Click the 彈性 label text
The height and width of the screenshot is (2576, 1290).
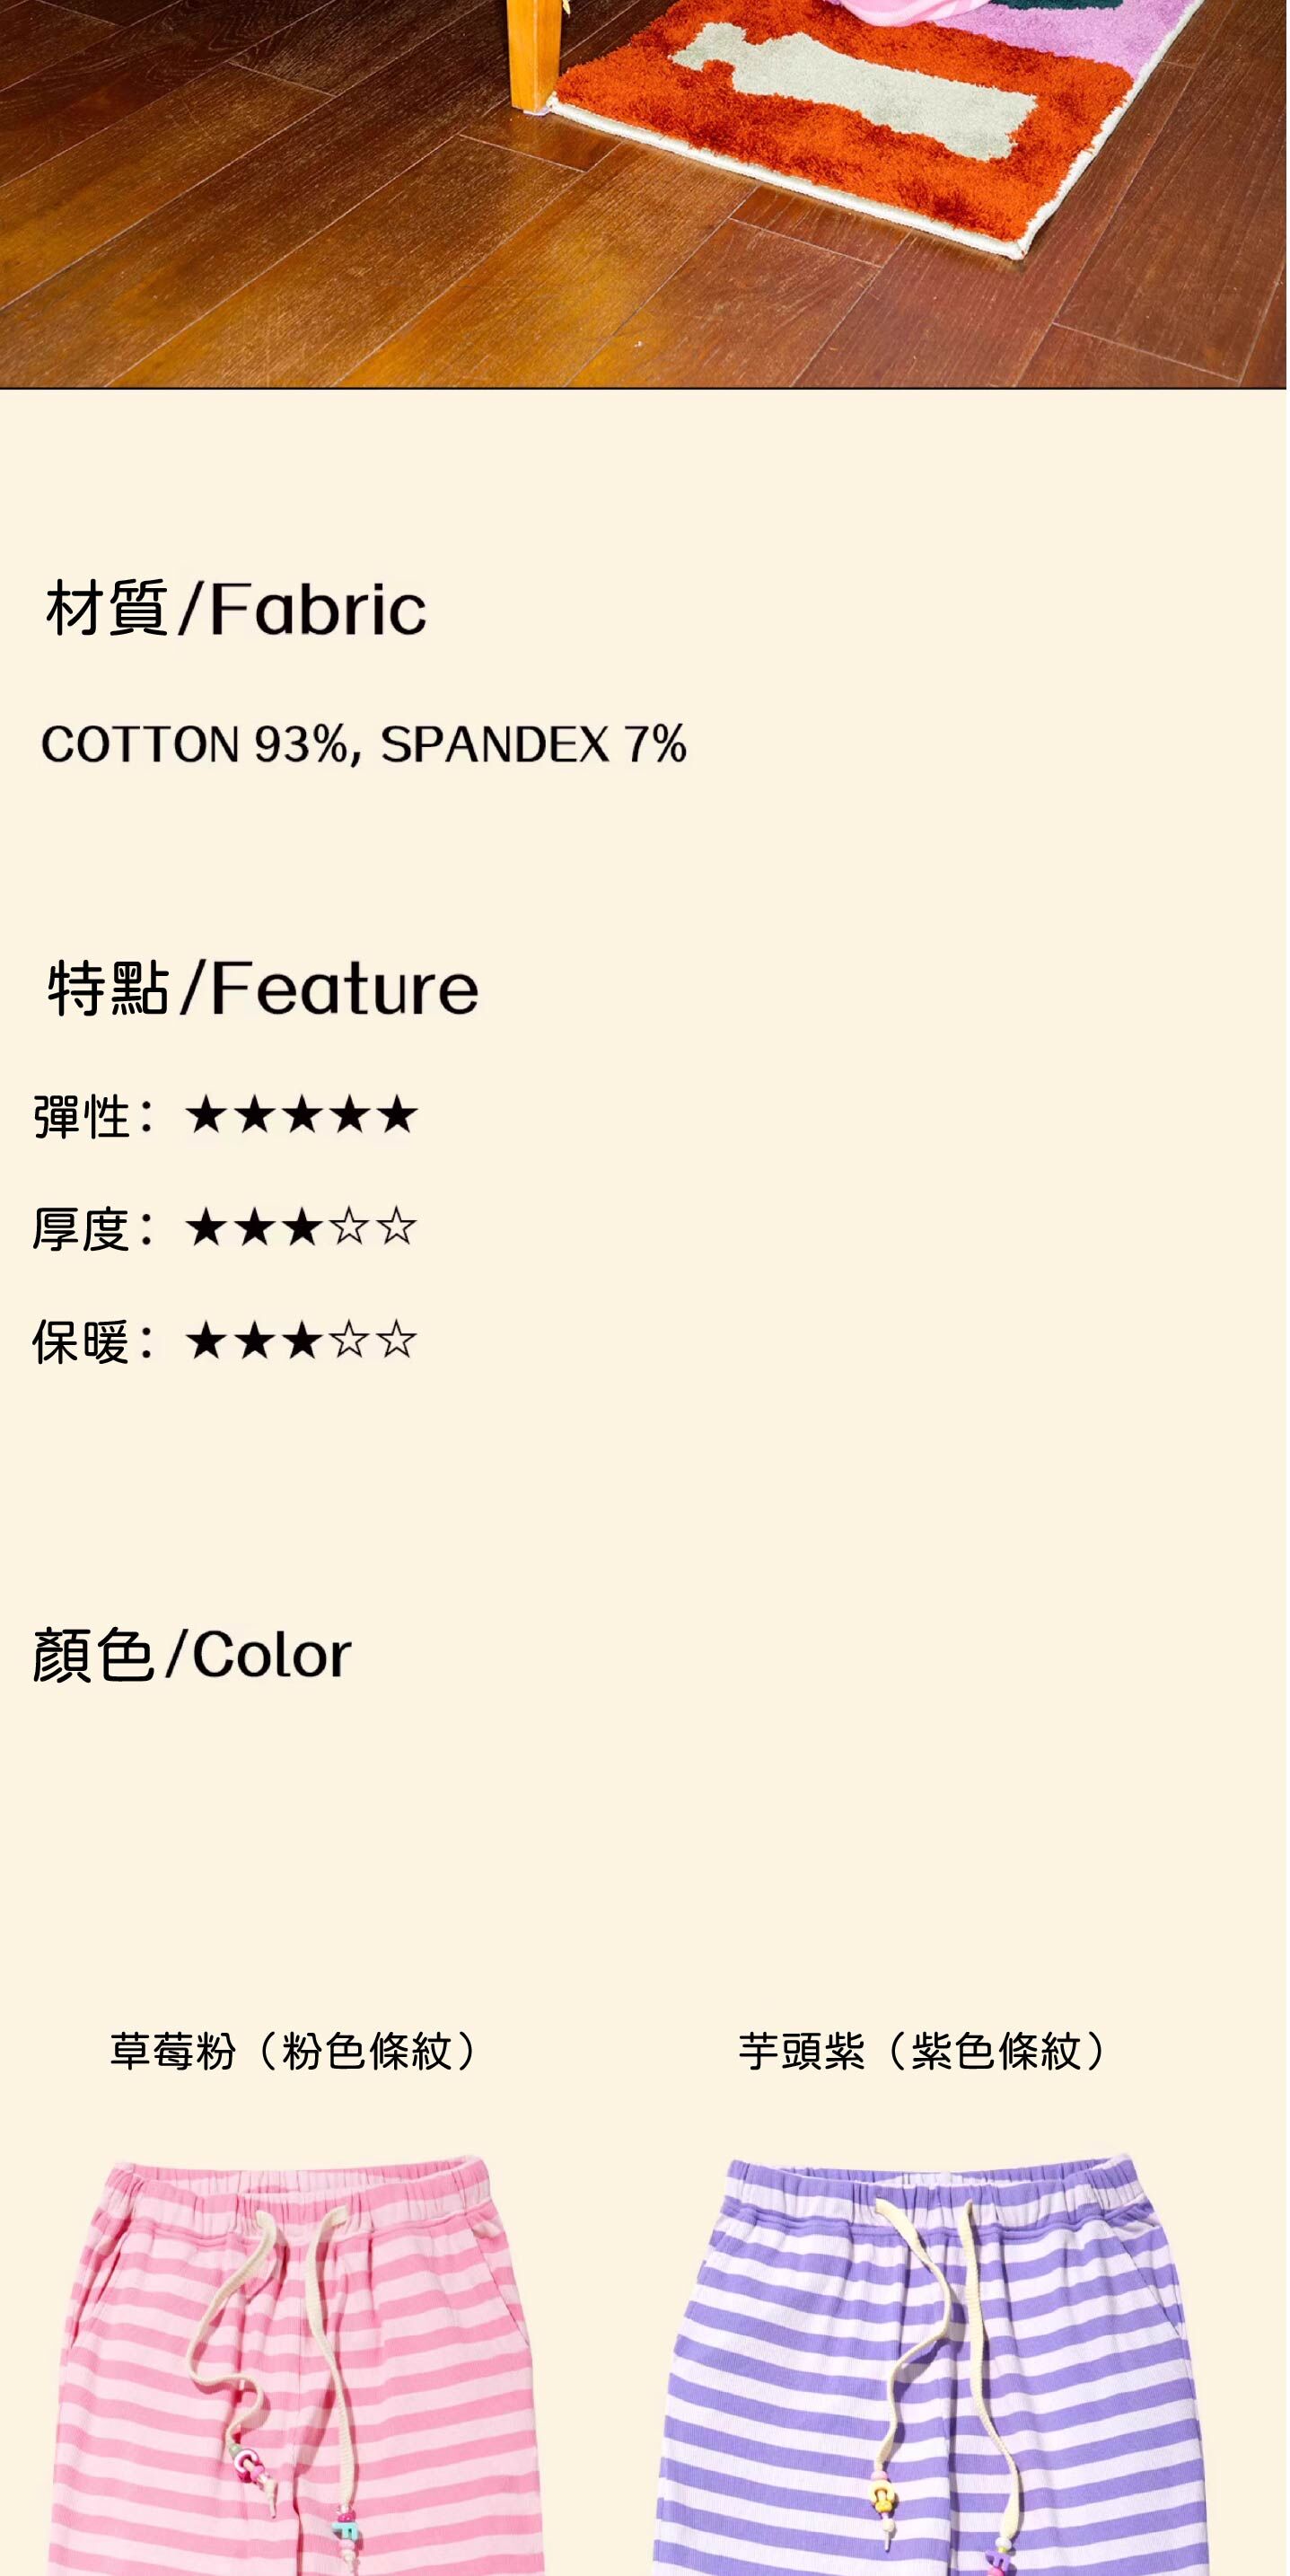[x=82, y=1116]
